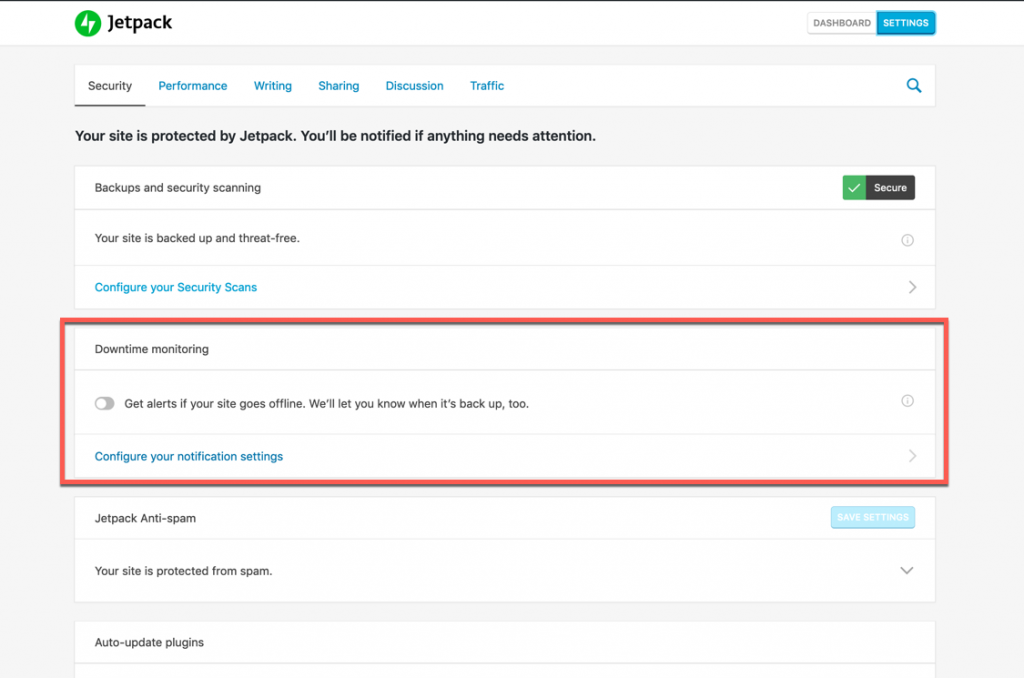Select the Traffic tab
1024x678 pixels.
click(487, 86)
